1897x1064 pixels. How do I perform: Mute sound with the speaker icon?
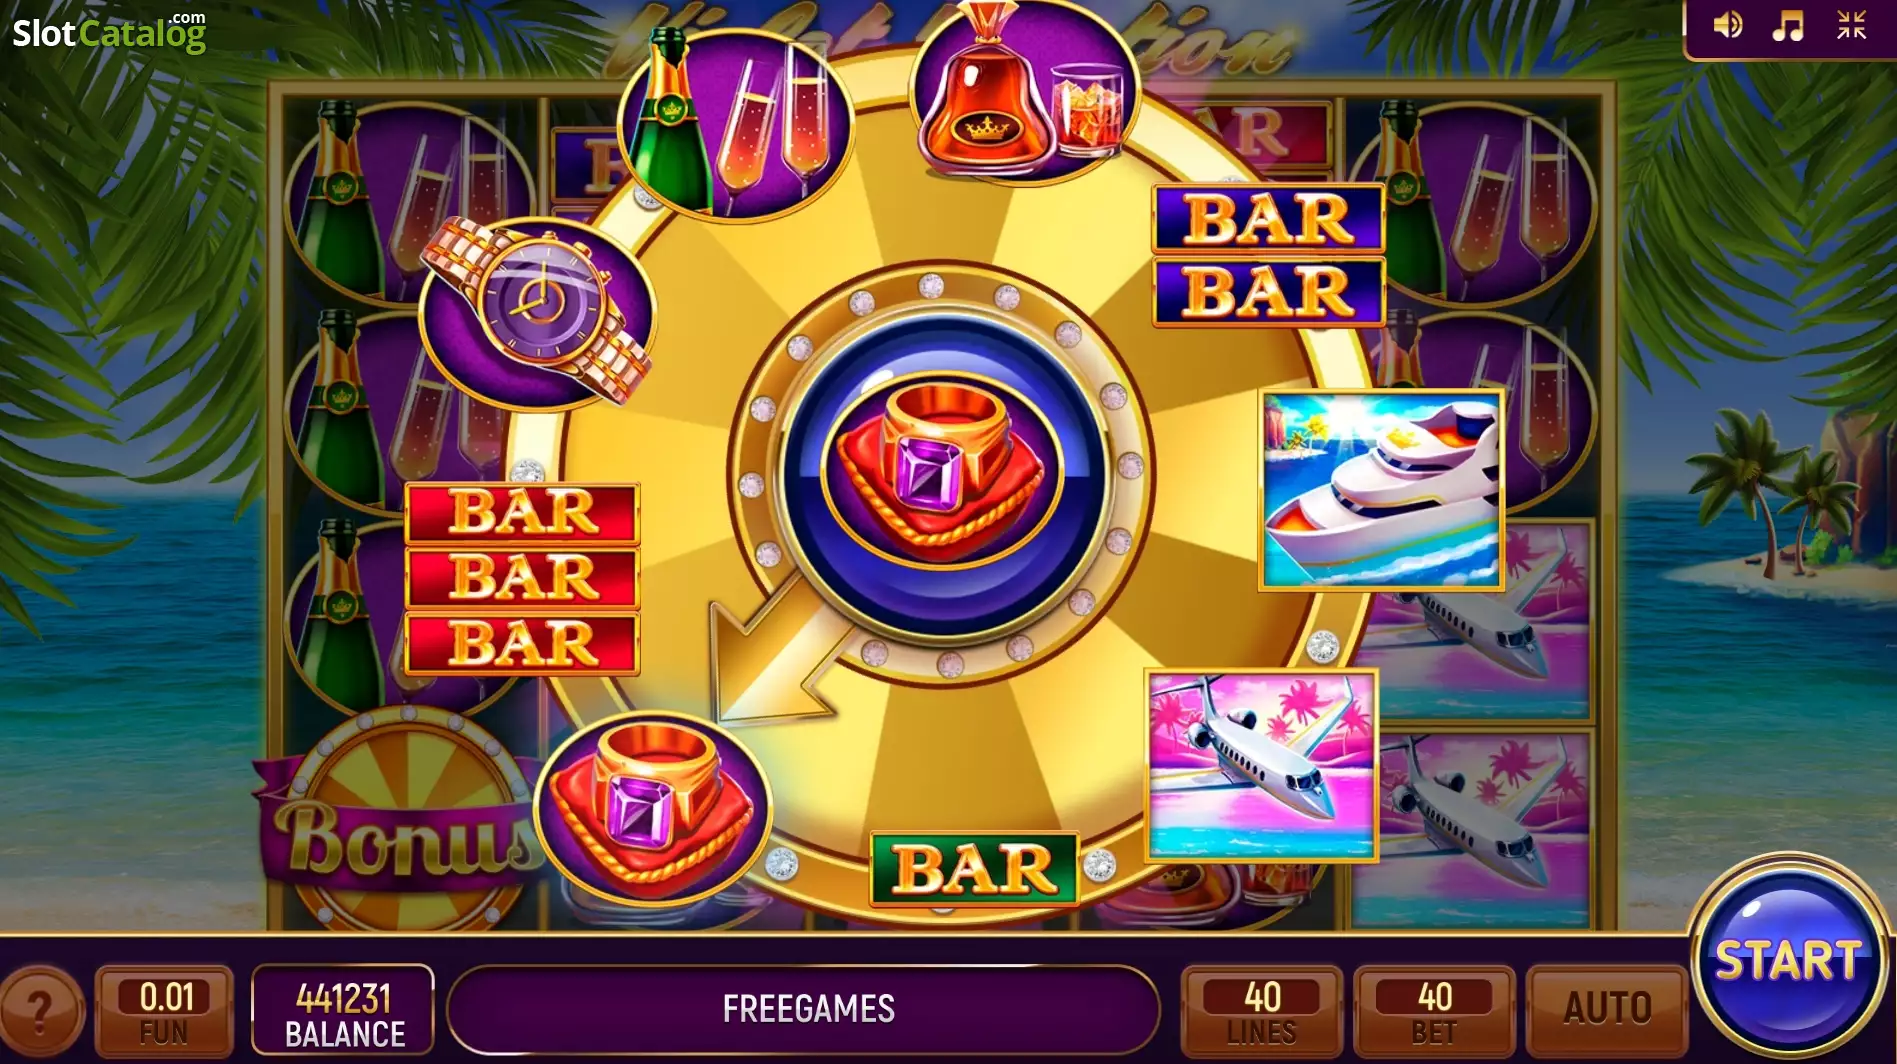pyautogui.click(x=1727, y=25)
